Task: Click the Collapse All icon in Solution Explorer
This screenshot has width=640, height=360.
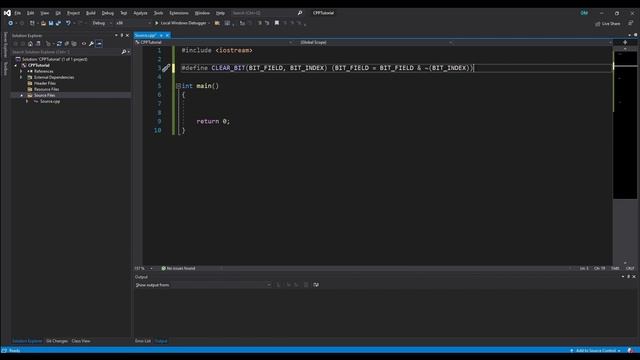Action: tap(67, 44)
